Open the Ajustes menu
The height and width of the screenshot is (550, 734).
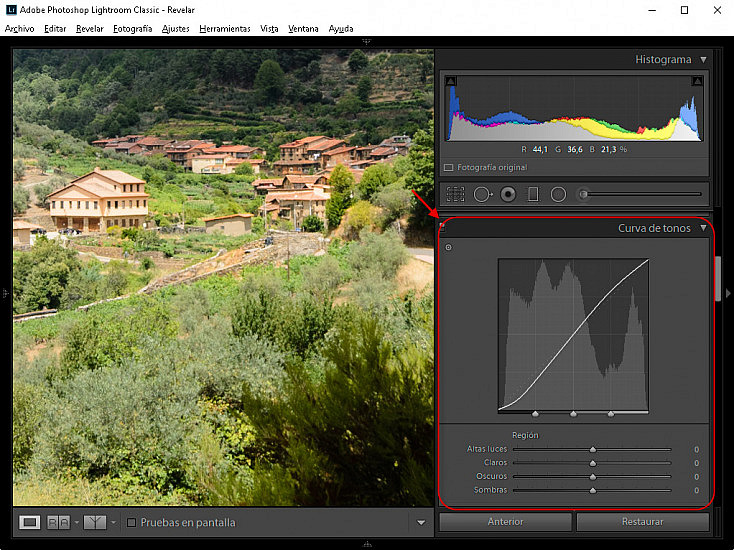pos(176,29)
